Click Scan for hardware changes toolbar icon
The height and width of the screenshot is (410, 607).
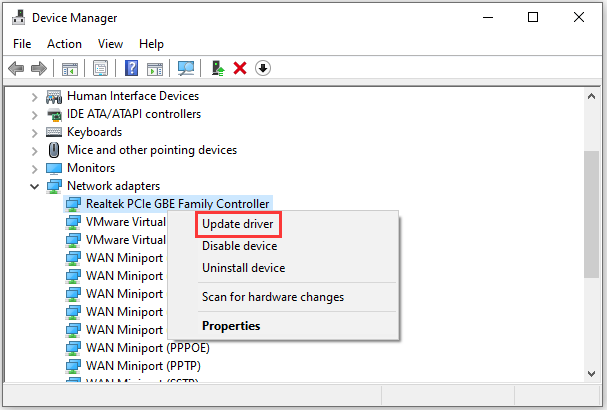pos(186,68)
